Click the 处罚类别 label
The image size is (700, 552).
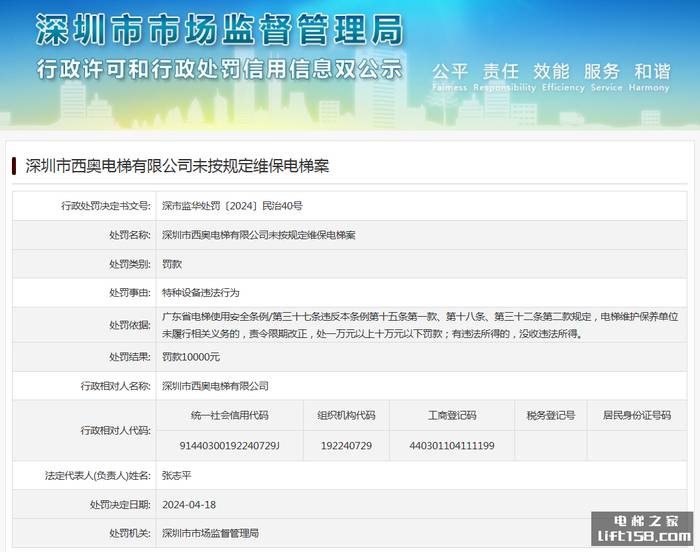130,264
